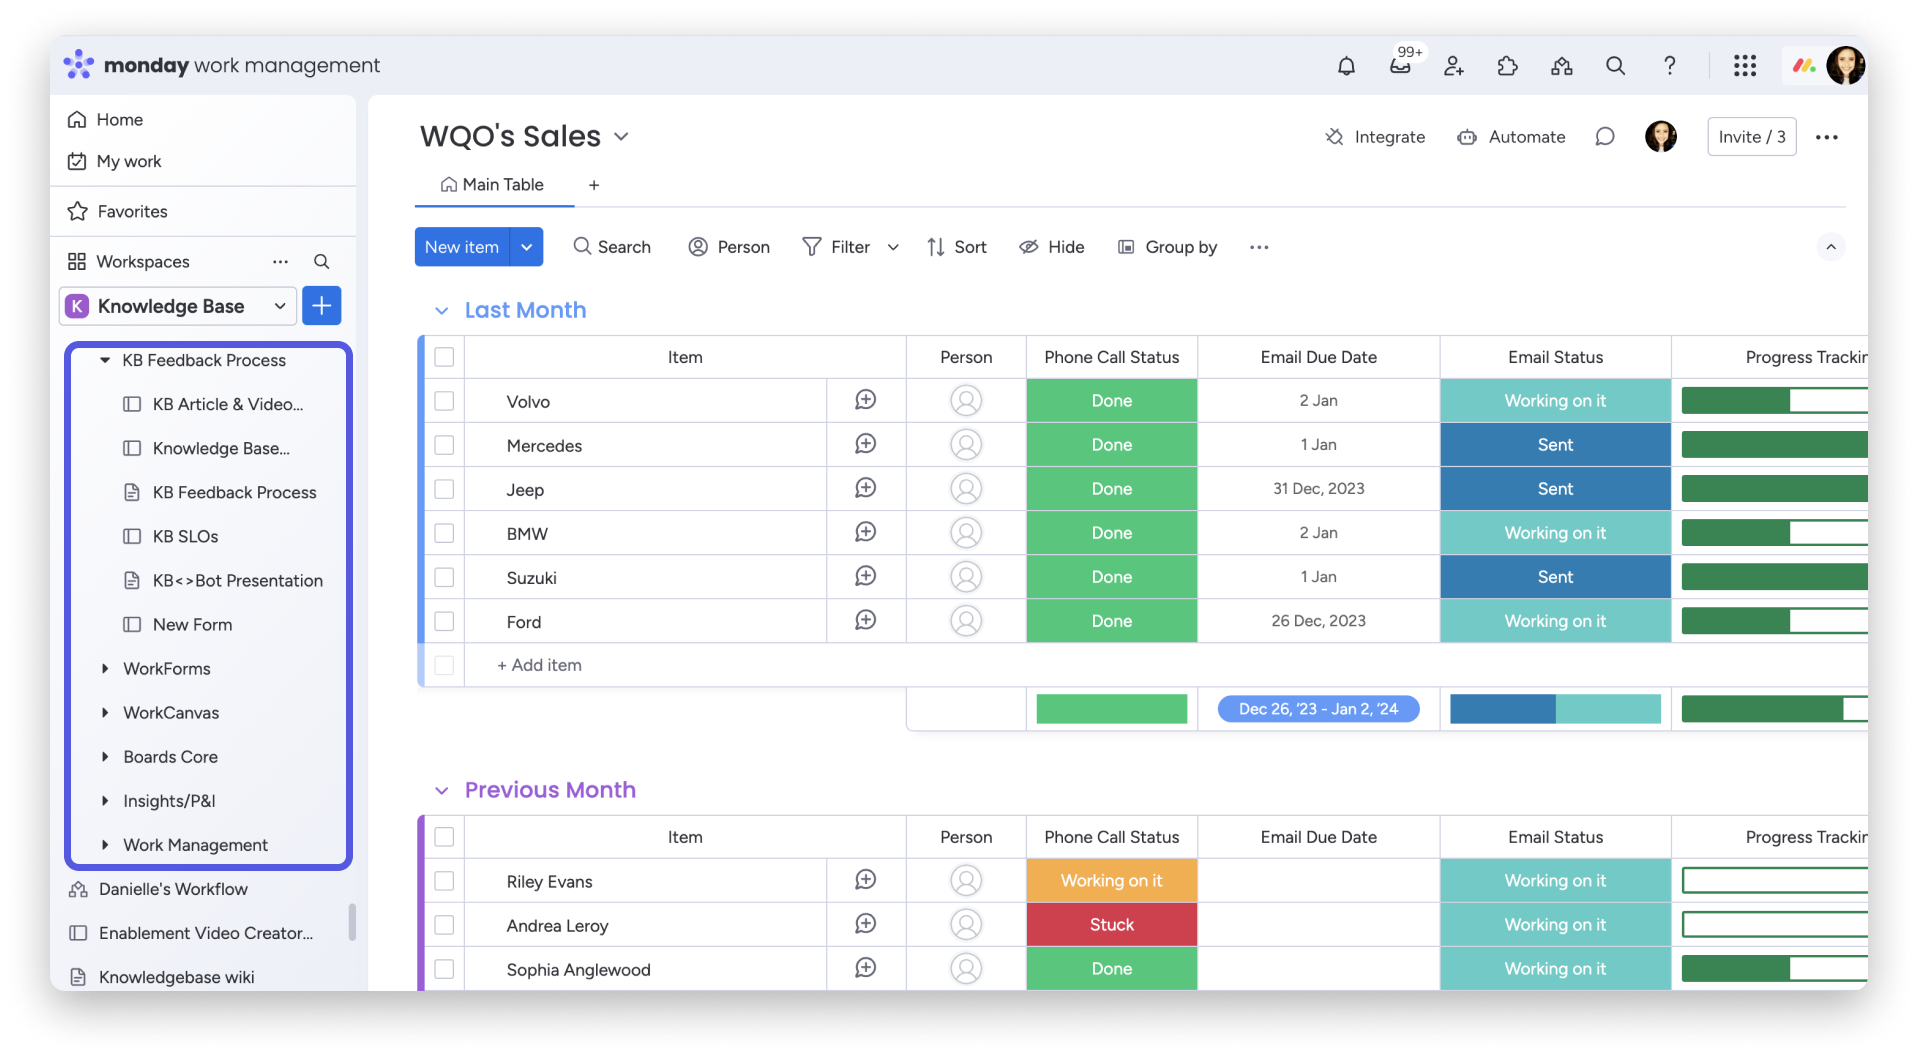Open My work in sidebar
This screenshot has width=1918, height=1053.
[115, 162]
